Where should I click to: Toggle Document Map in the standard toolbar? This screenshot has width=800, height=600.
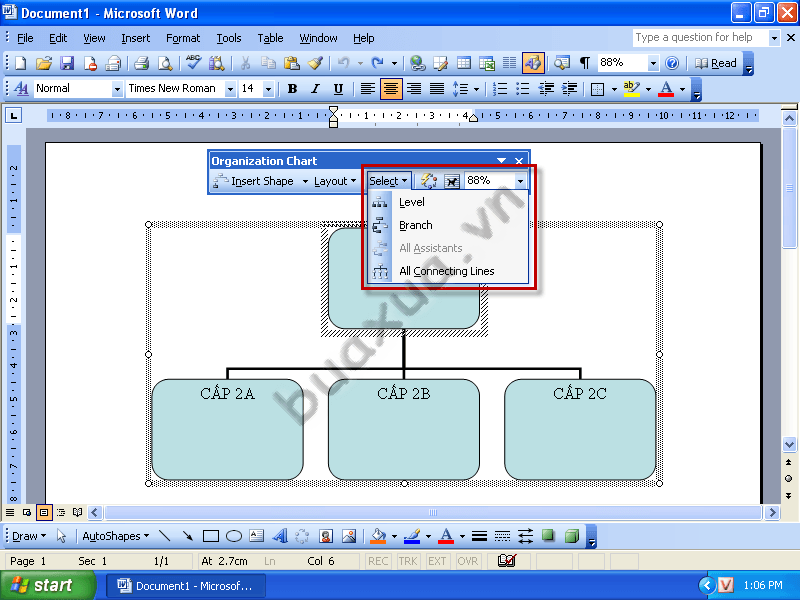[562, 63]
